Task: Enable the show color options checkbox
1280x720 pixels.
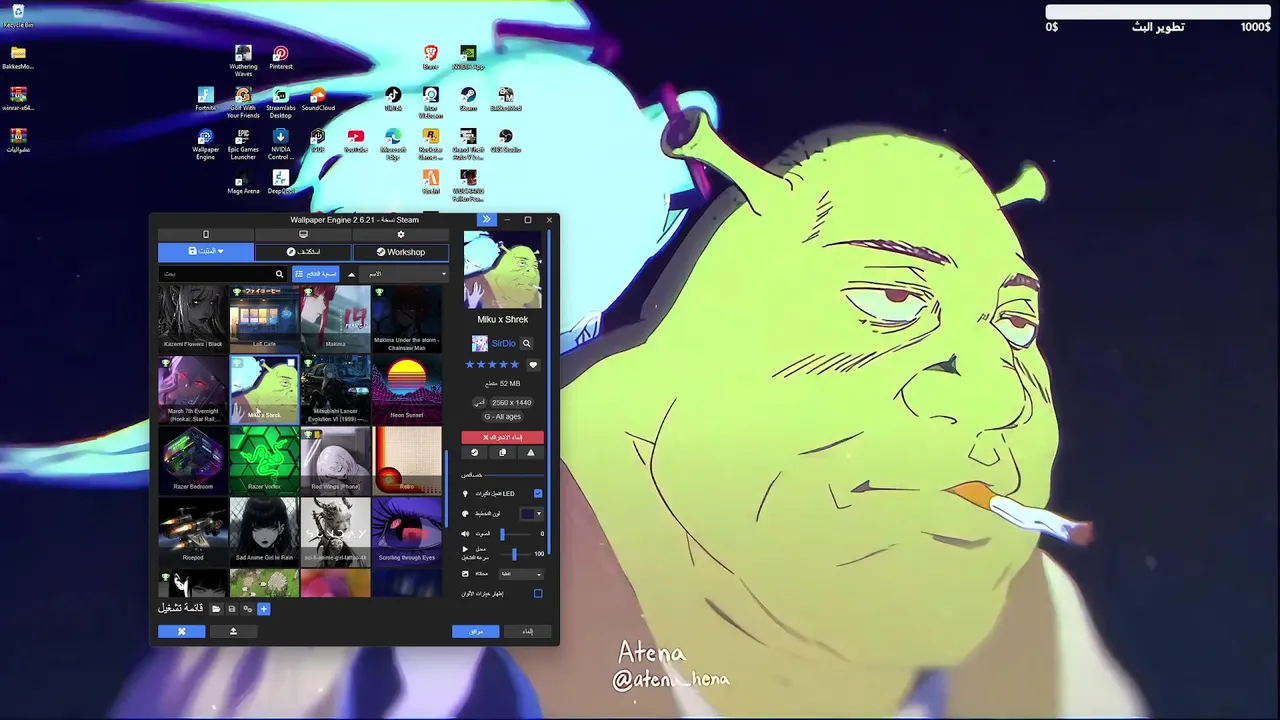Action: (538, 593)
